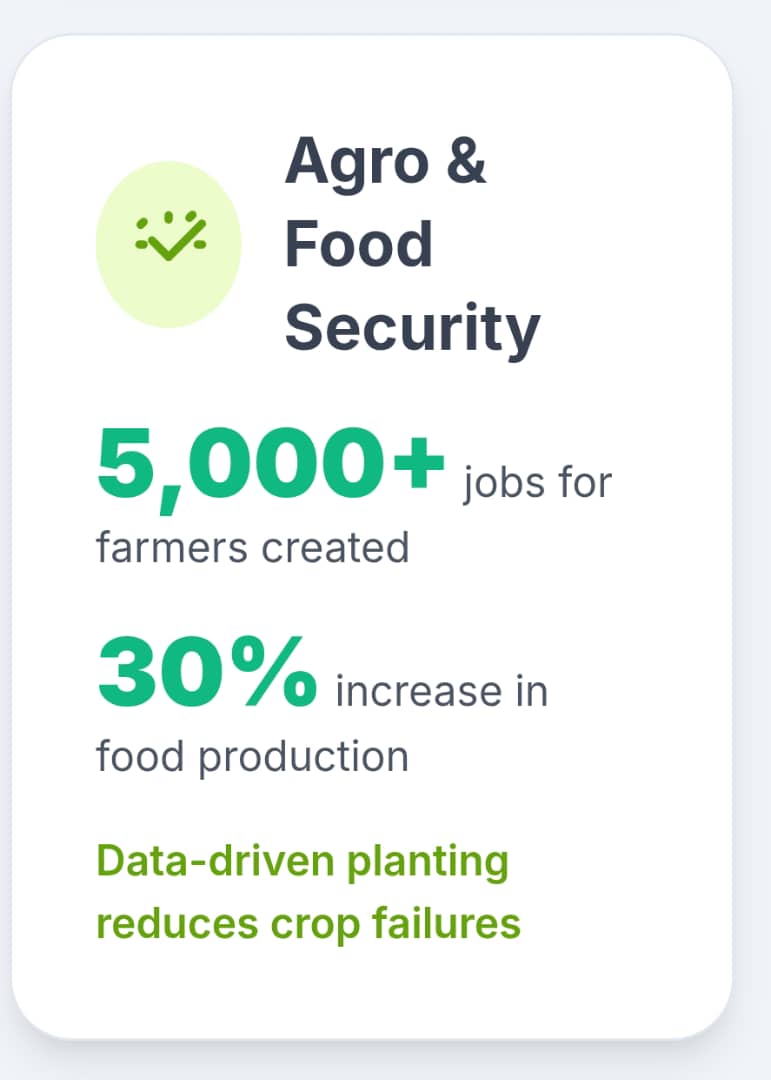Click the 'jobs for' text
This screenshot has height=1080, width=771.
pyautogui.click(x=537, y=483)
